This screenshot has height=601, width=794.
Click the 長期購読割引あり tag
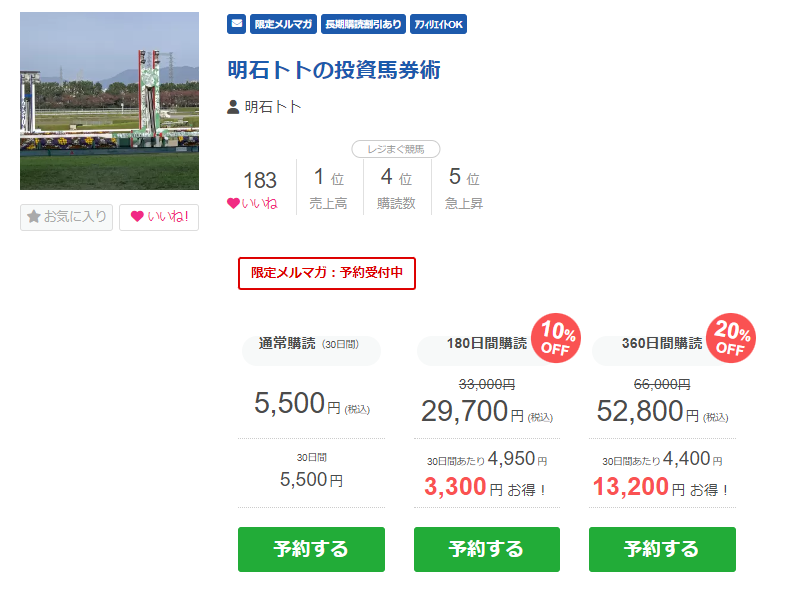(363, 24)
